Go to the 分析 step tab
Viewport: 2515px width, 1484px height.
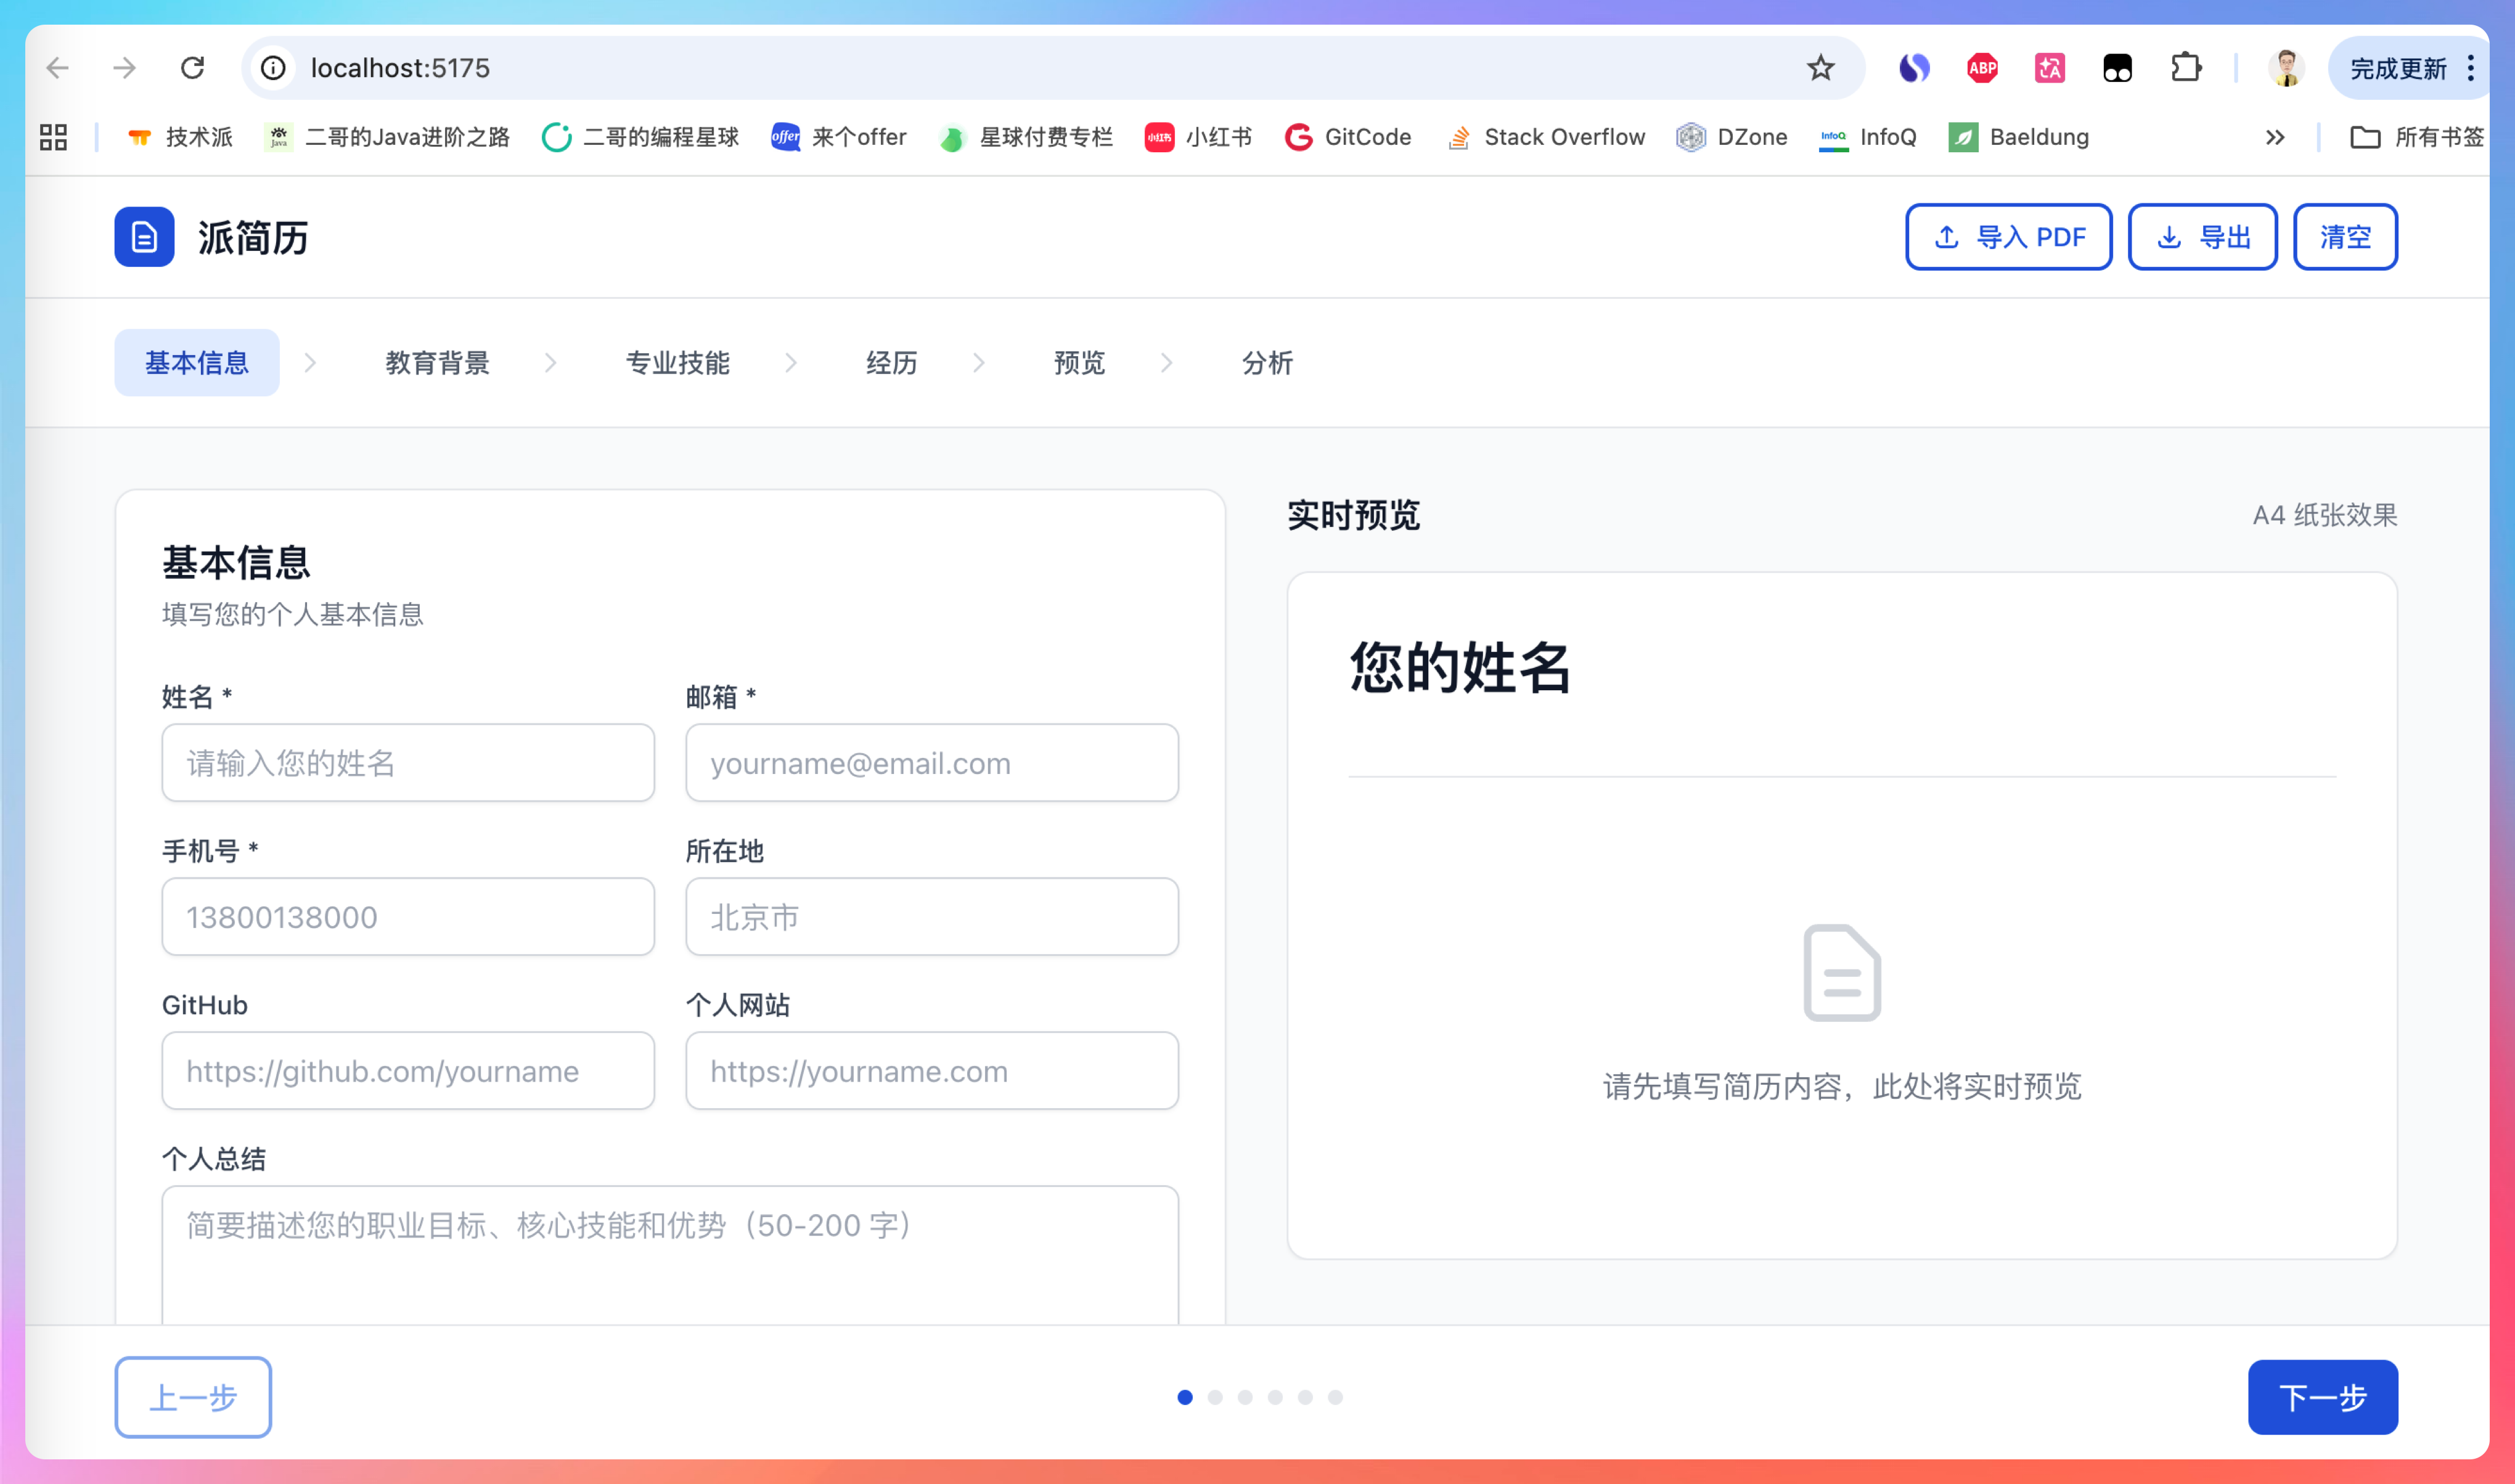coord(1267,362)
